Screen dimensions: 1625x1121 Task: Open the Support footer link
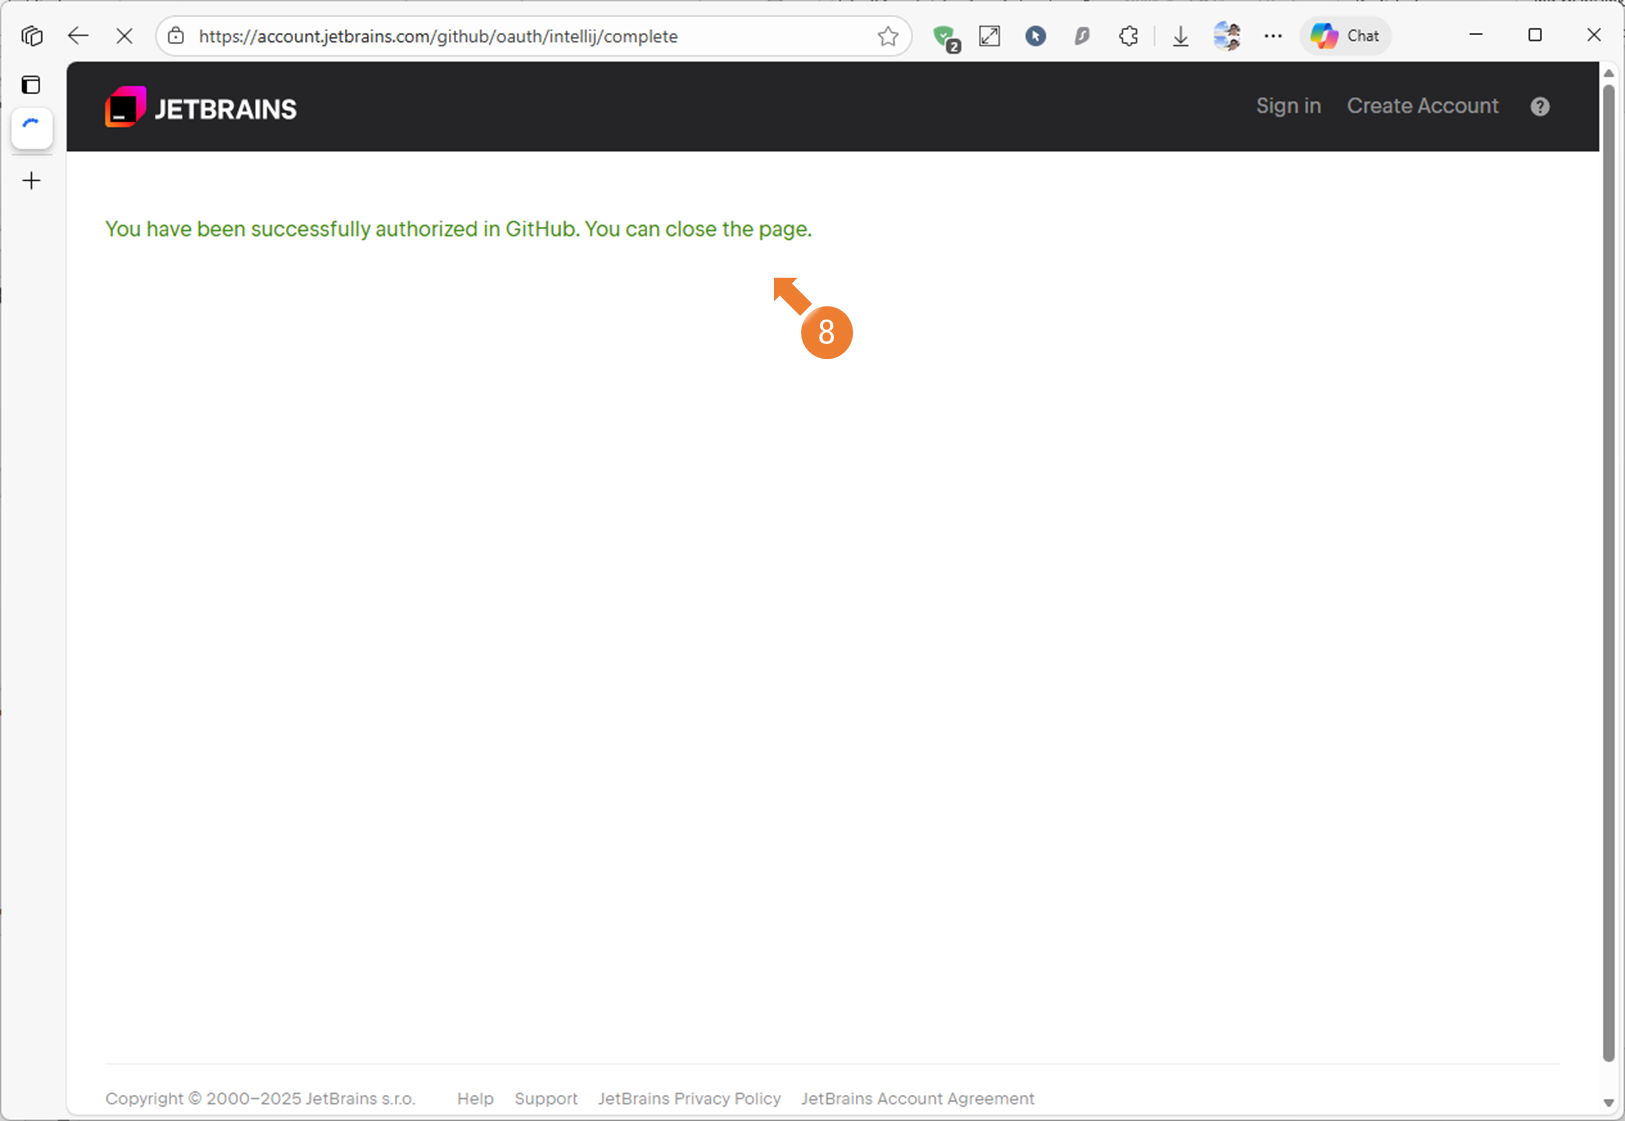tap(546, 1098)
